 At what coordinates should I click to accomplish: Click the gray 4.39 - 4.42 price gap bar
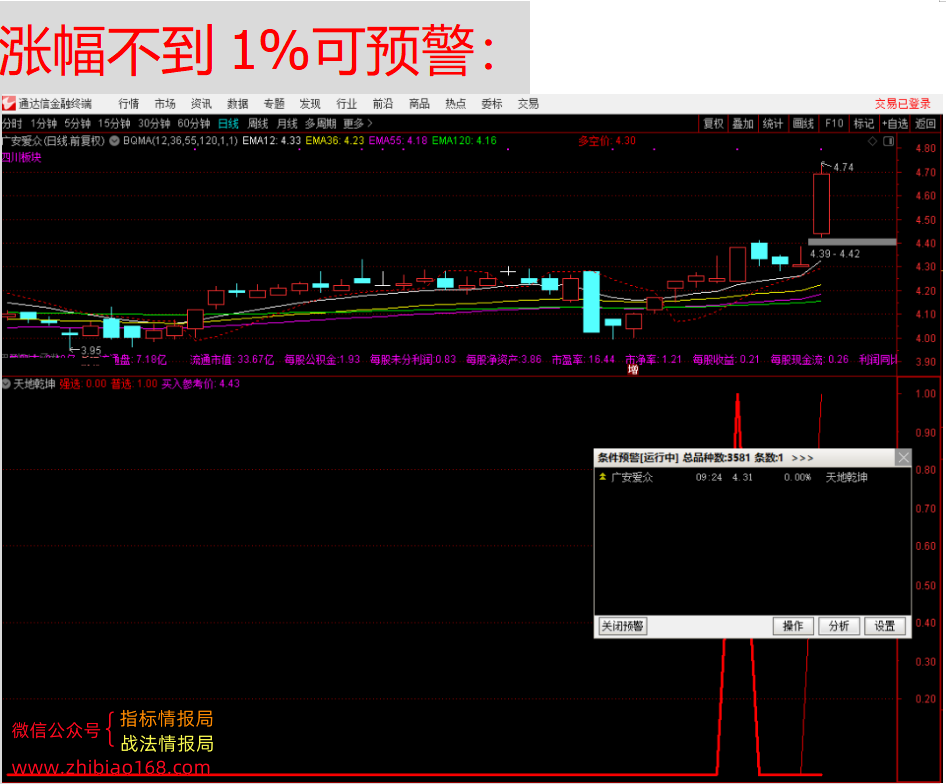coord(852,242)
